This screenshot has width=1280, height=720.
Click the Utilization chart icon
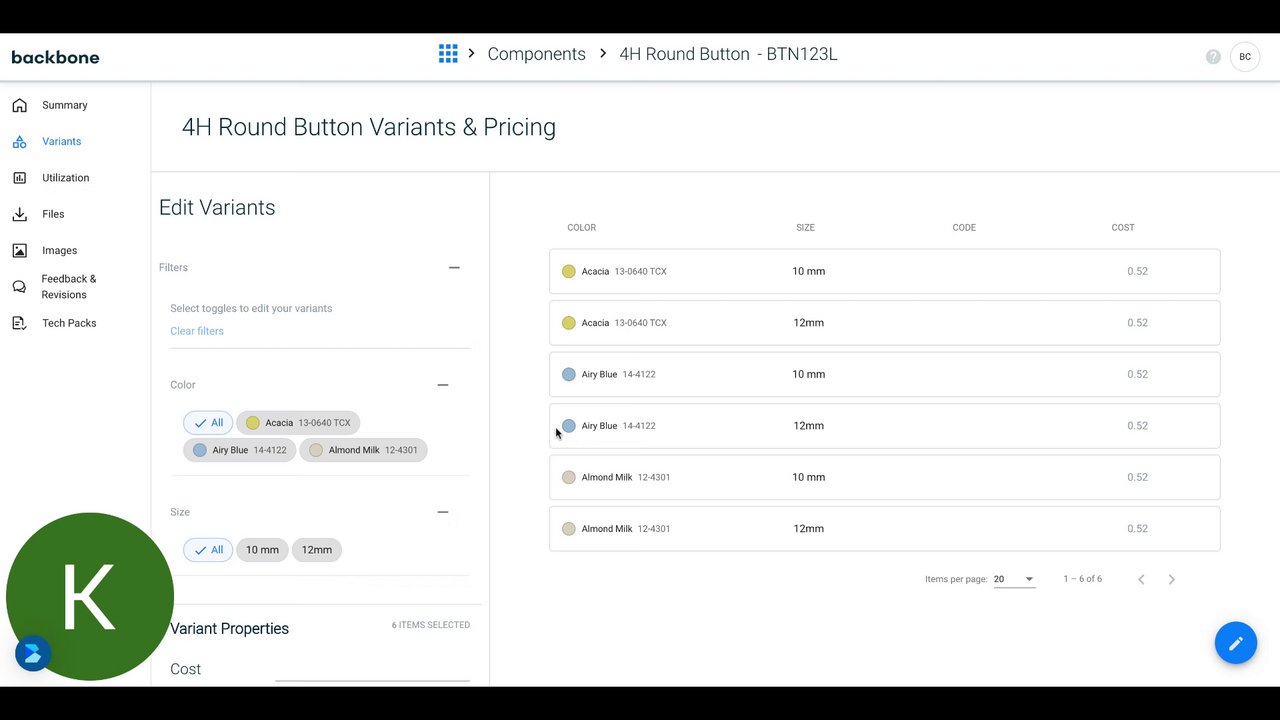pyautogui.click(x=20, y=178)
